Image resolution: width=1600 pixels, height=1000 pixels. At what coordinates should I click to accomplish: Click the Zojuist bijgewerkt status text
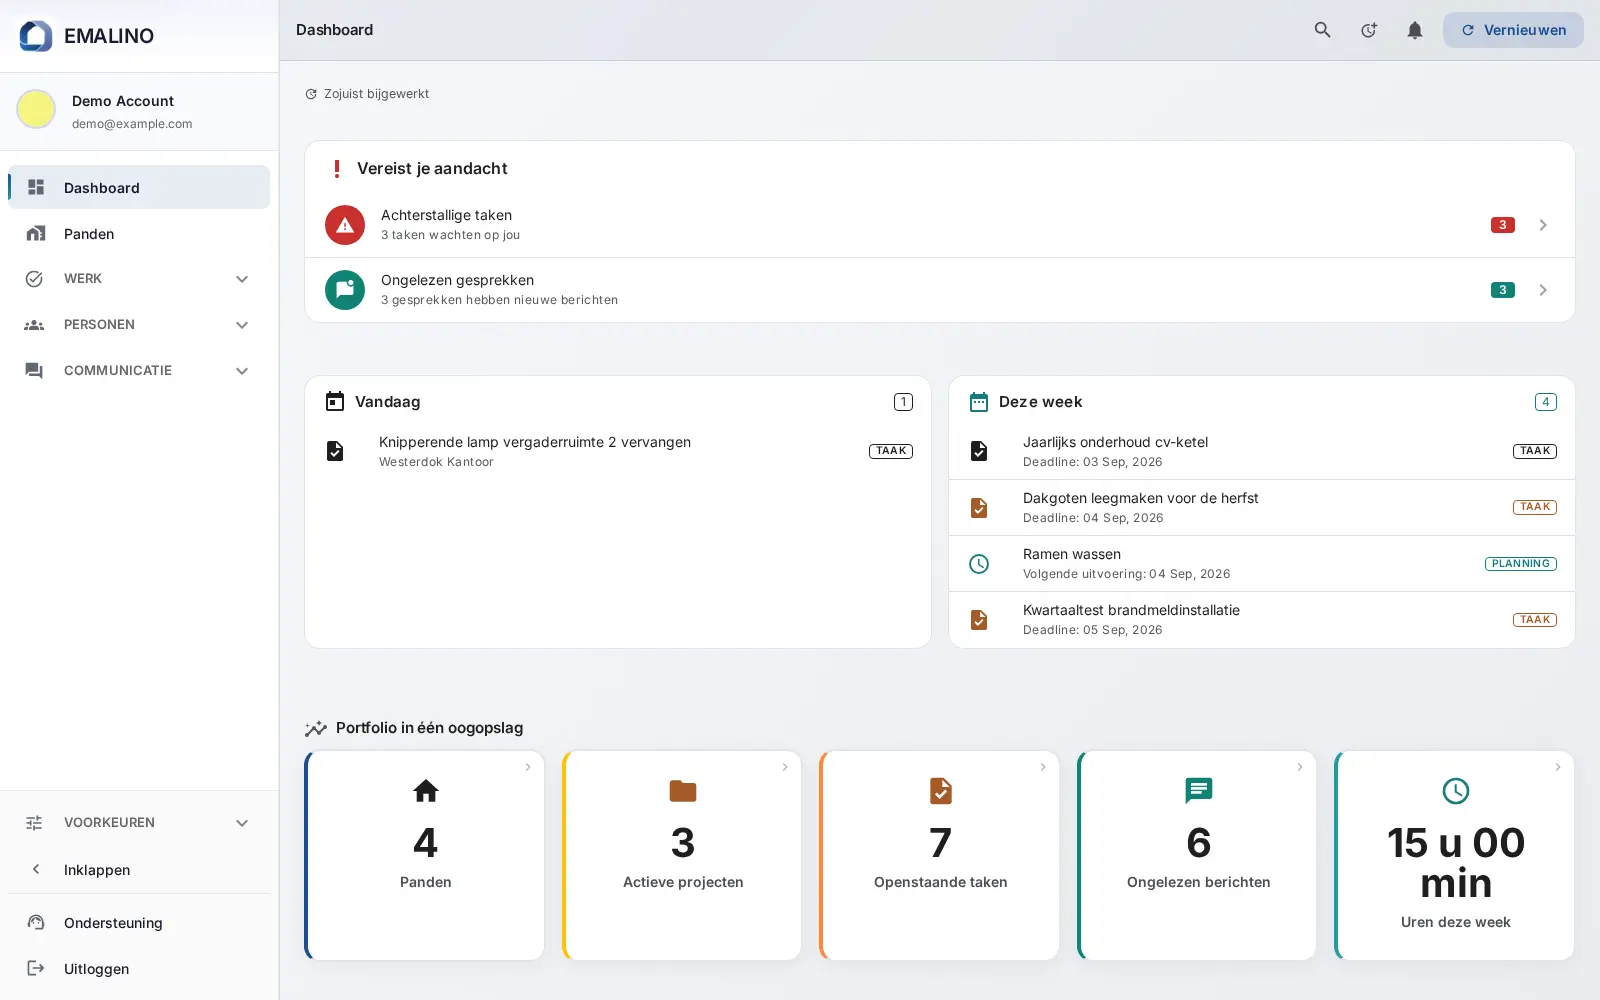point(376,94)
